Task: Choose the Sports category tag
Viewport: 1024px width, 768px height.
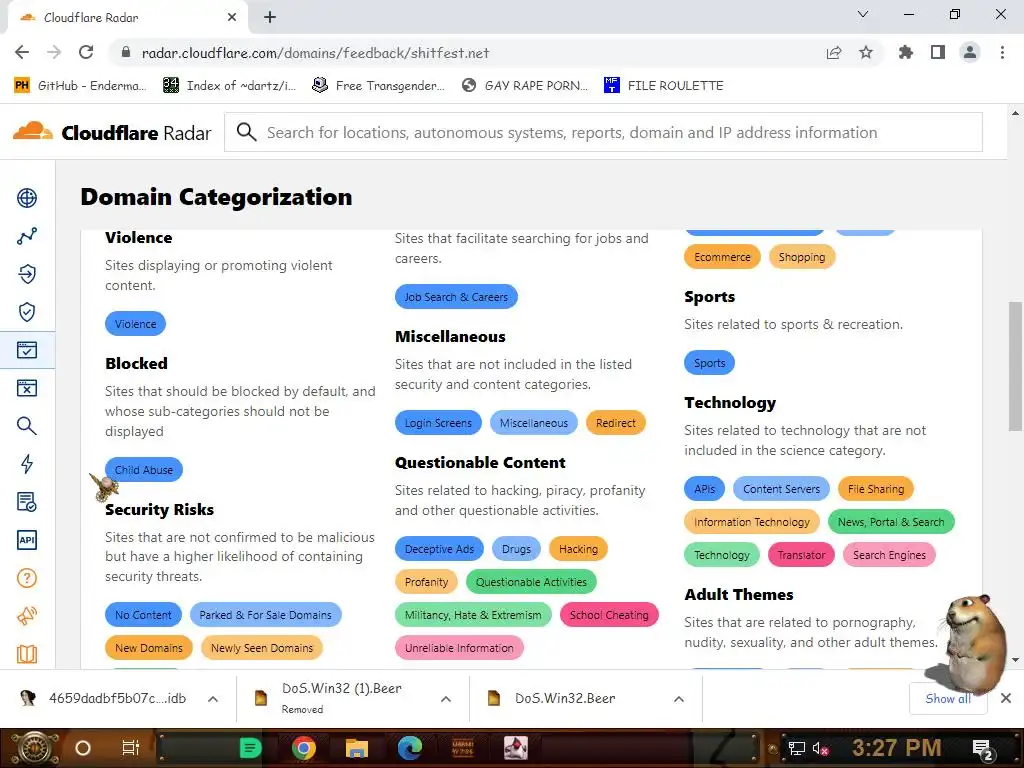Action: point(709,362)
